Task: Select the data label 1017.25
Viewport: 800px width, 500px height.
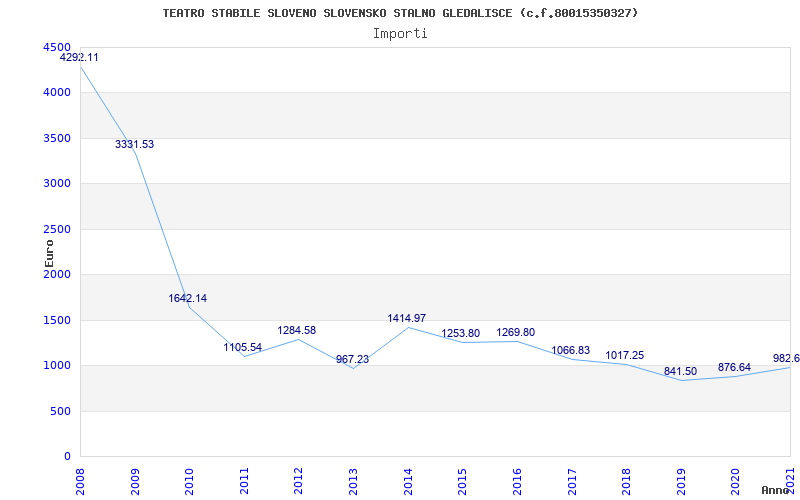Action: point(624,356)
